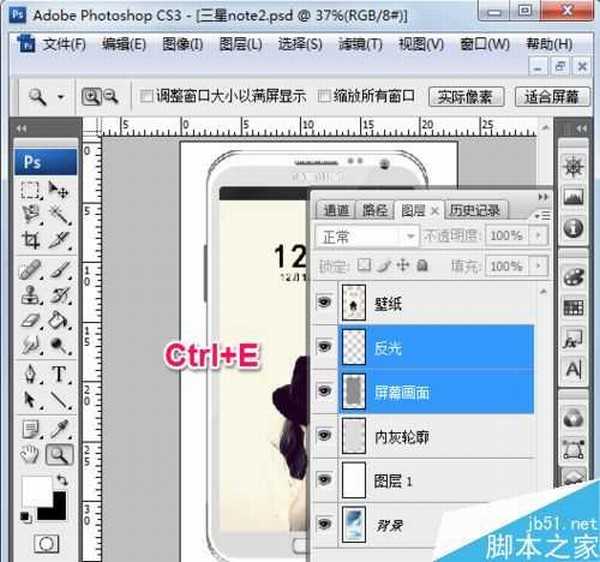This screenshot has height=562, width=600.
Task: Enable 调整窗口大小以满屏显示 checkbox
Action: pos(147,97)
